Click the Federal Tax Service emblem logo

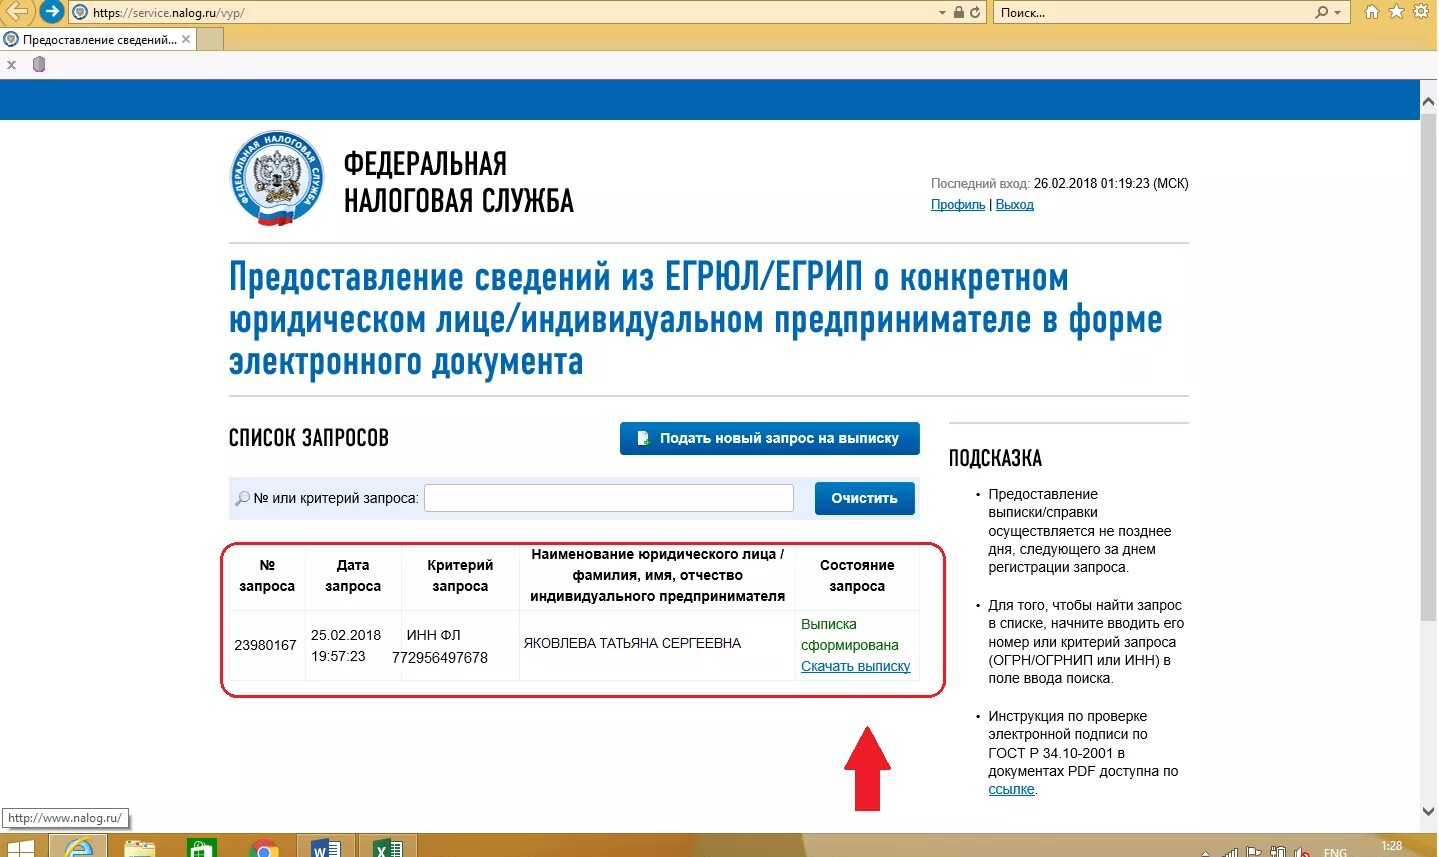276,178
